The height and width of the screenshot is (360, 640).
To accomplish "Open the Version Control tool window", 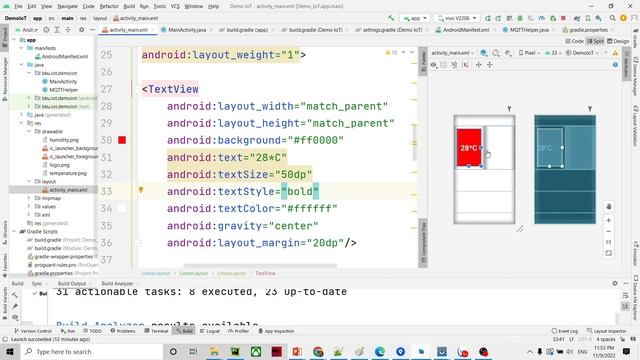I will [33, 331].
